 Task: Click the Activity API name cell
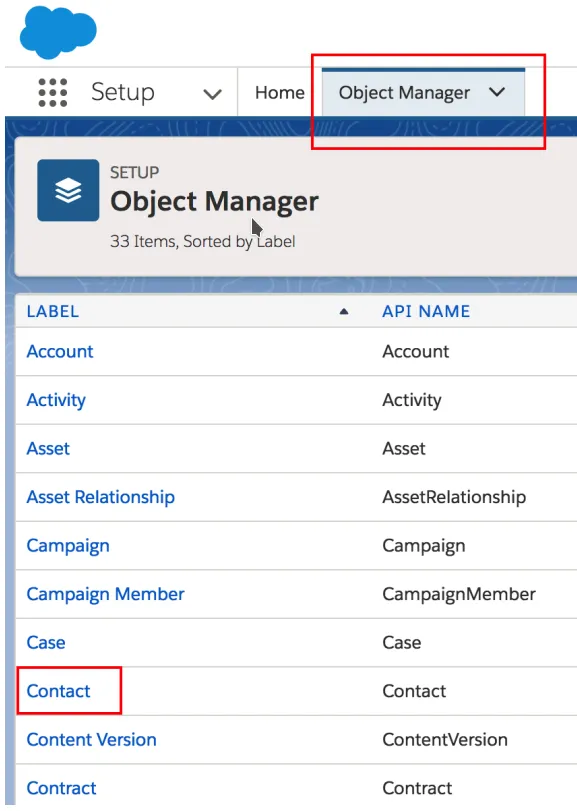click(412, 400)
